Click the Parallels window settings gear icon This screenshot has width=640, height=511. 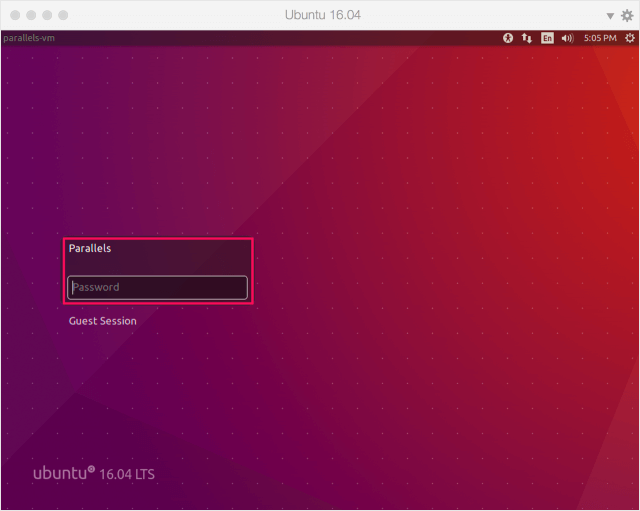point(627,15)
